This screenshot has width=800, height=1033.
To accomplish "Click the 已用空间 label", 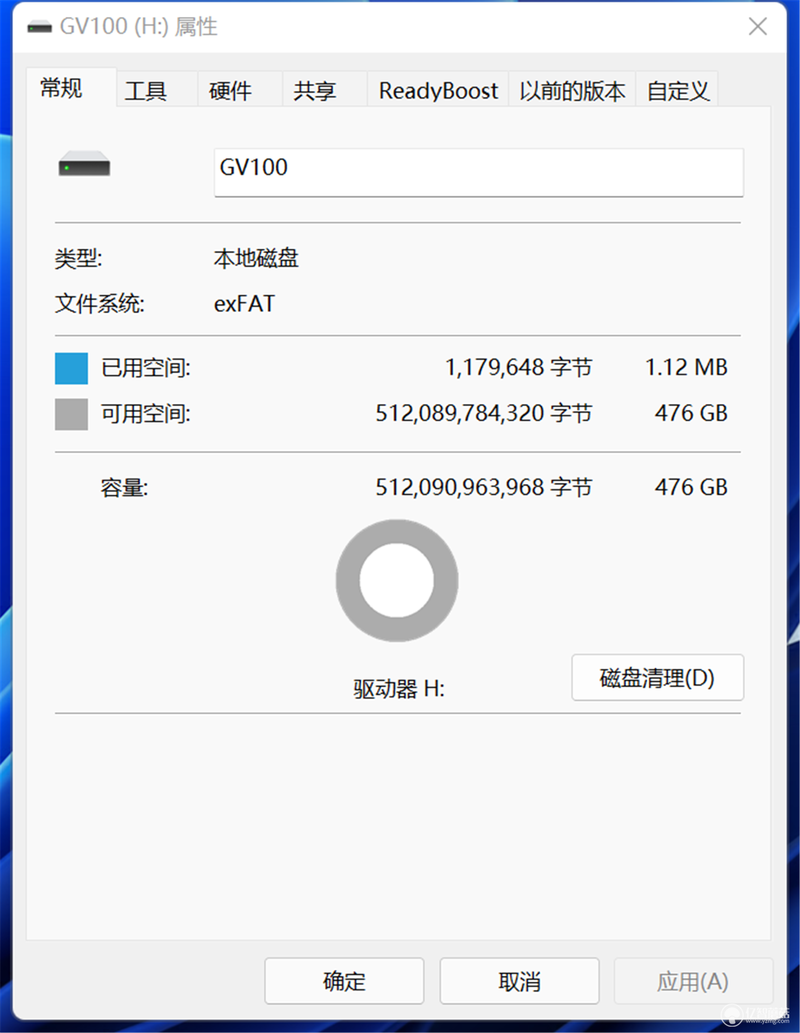I will [146, 368].
